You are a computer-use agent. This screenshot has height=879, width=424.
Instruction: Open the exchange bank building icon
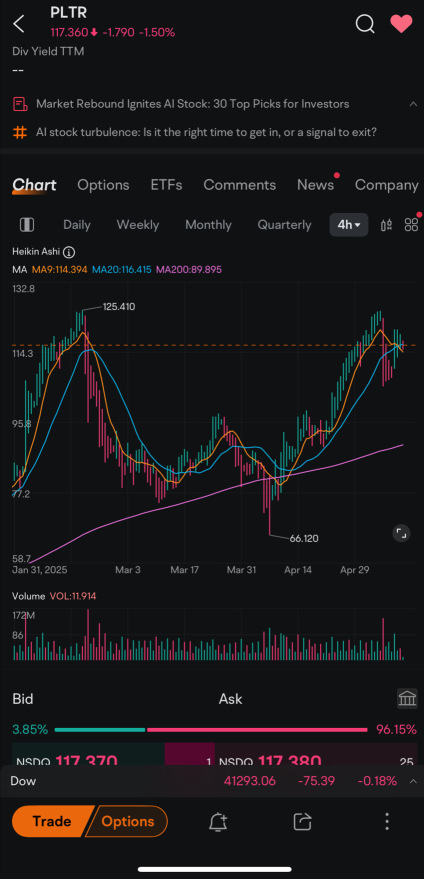tap(407, 698)
